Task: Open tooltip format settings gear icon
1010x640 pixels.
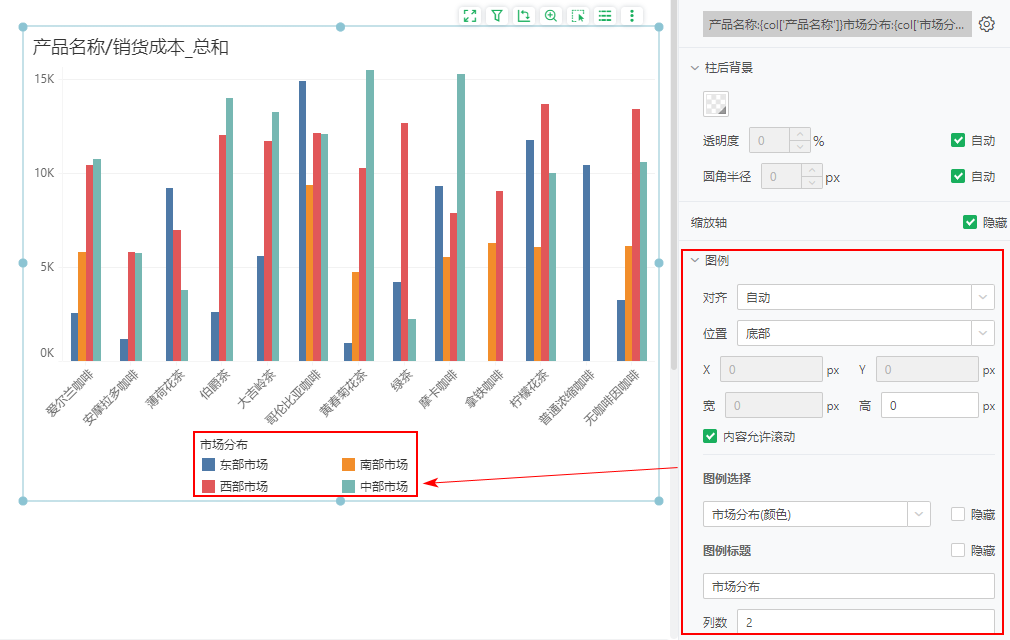Action: [x=986, y=24]
